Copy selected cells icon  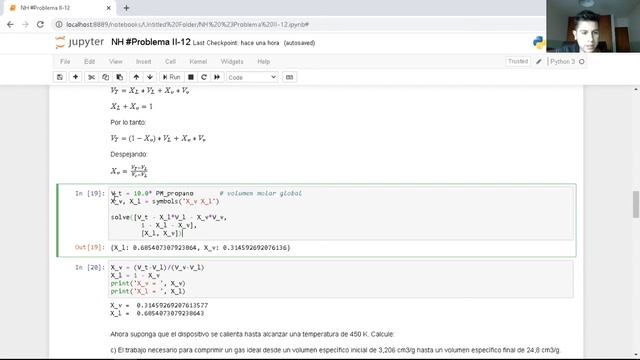point(105,77)
